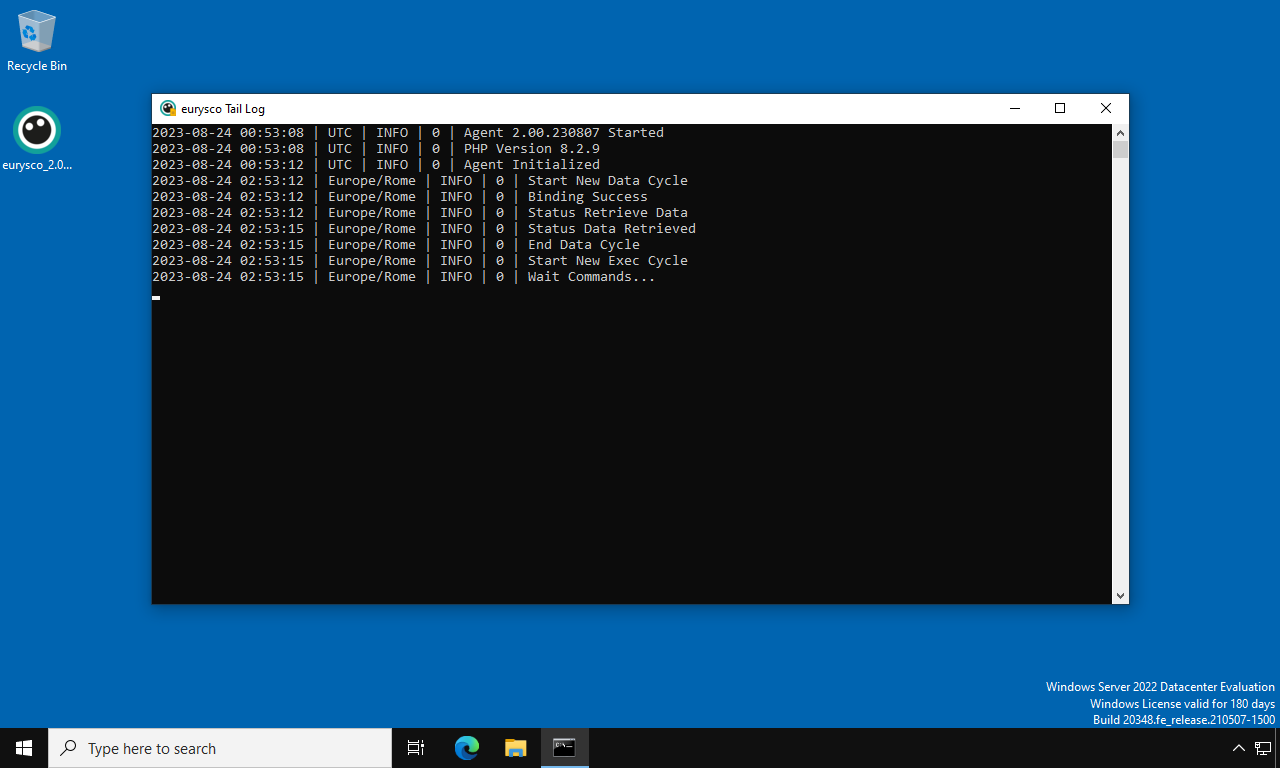The width and height of the screenshot is (1280, 768).
Task: Click the 'End Data Cycle' log line
Action: point(396,244)
